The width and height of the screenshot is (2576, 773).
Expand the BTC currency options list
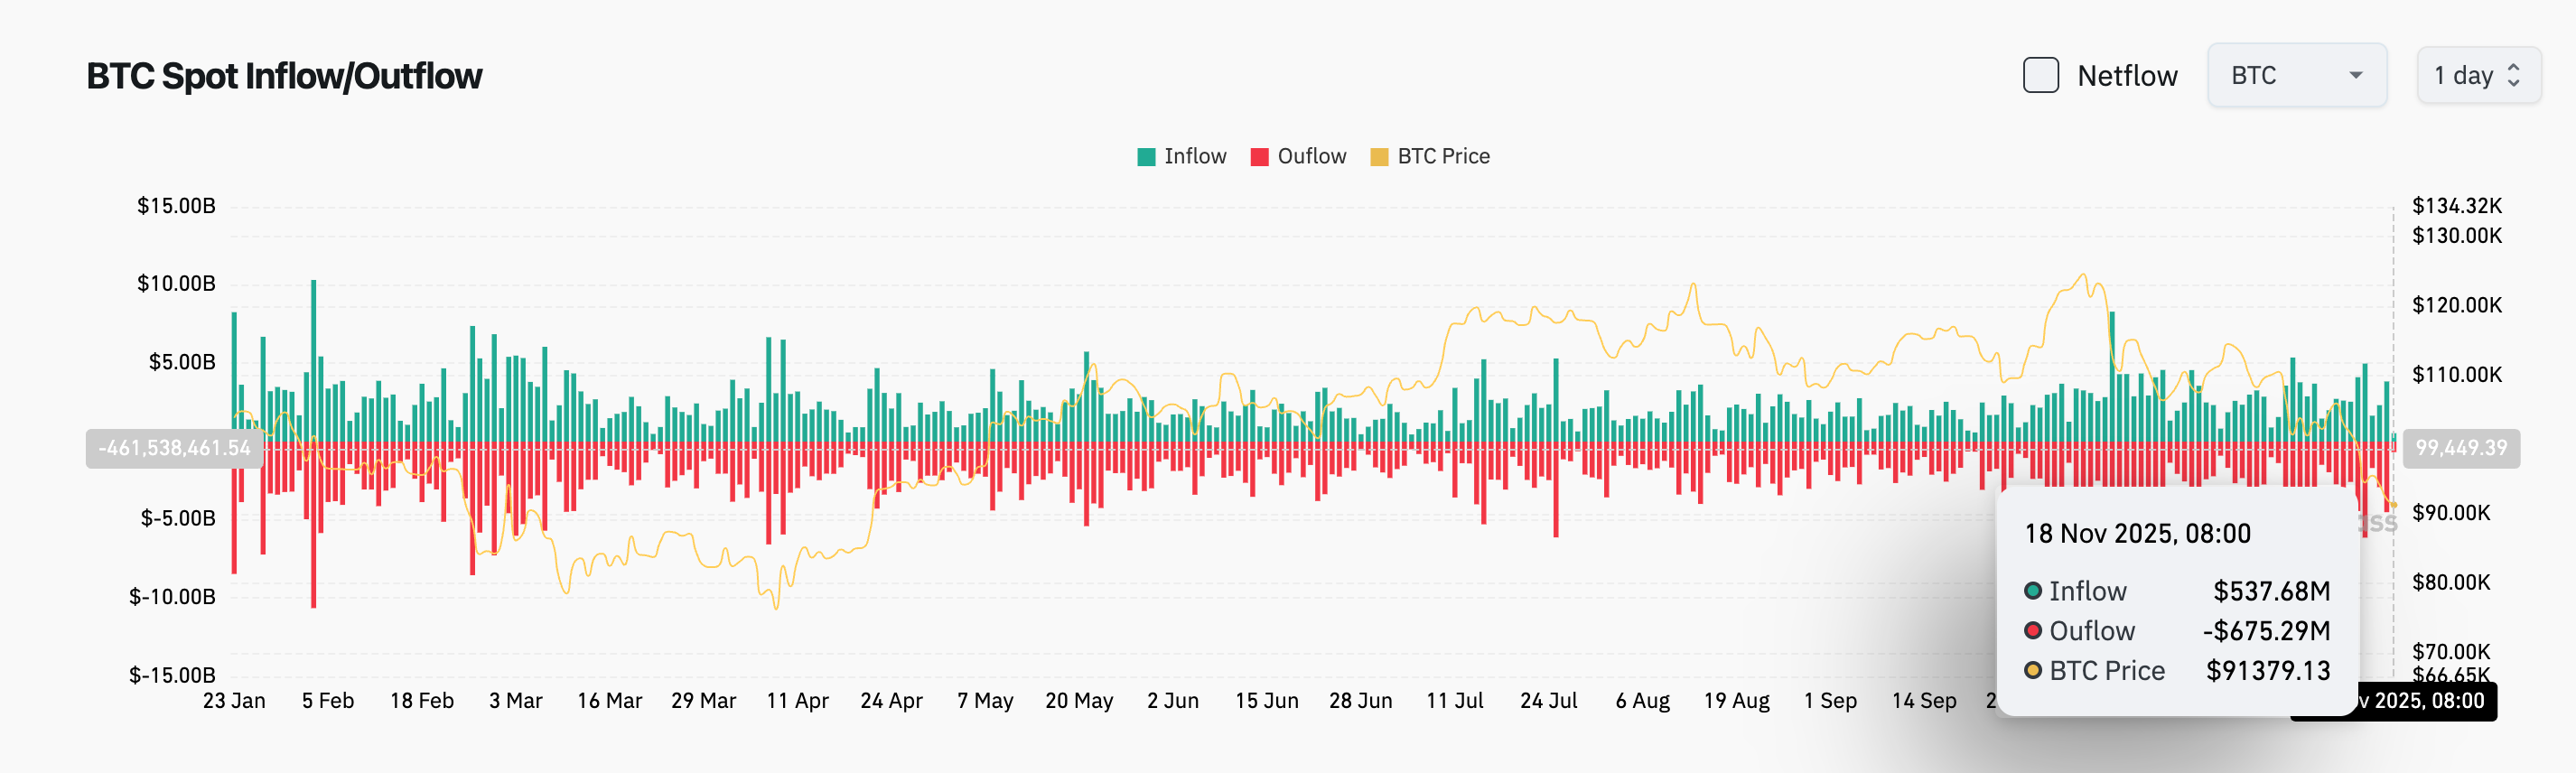pyautogui.click(x=2297, y=75)
